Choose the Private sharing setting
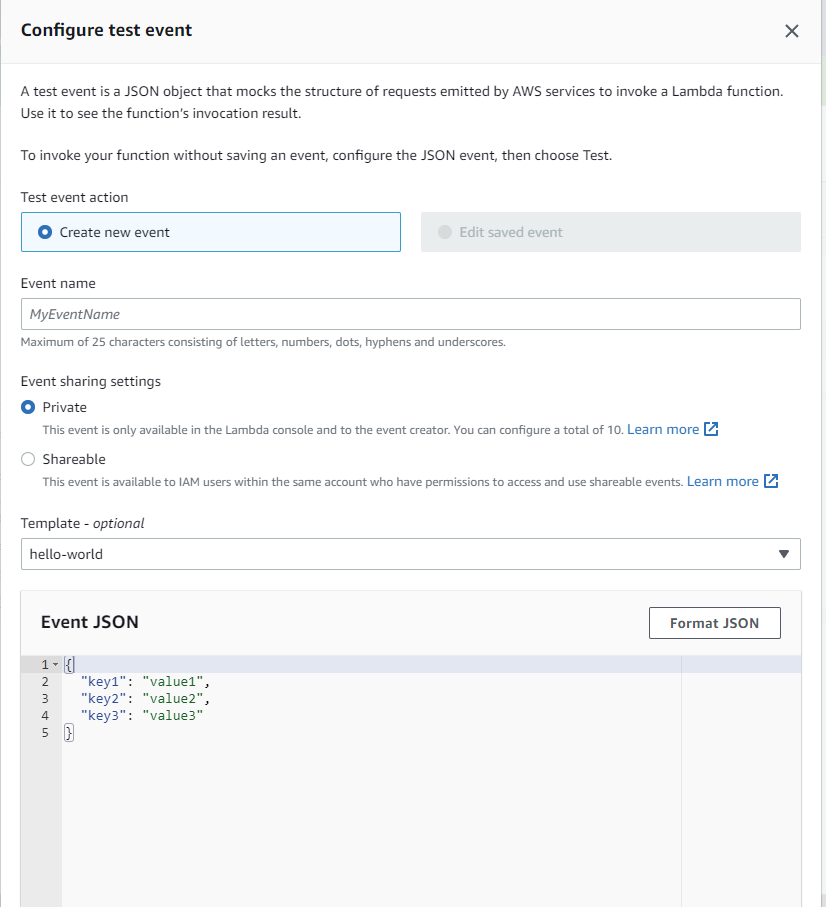The height and width of the screenshot is (907, 826). click(28, 407)
